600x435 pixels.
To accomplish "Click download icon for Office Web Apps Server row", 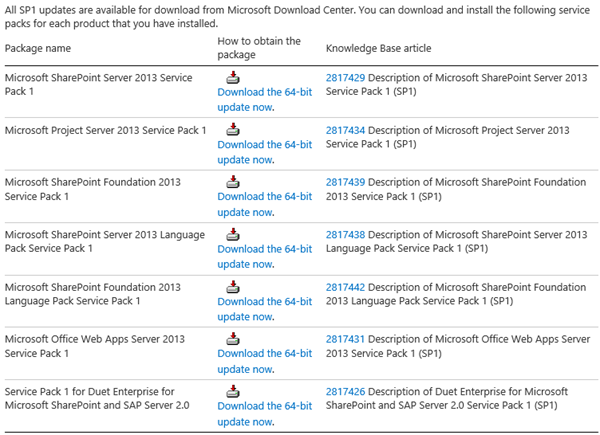I will (233, 339).
